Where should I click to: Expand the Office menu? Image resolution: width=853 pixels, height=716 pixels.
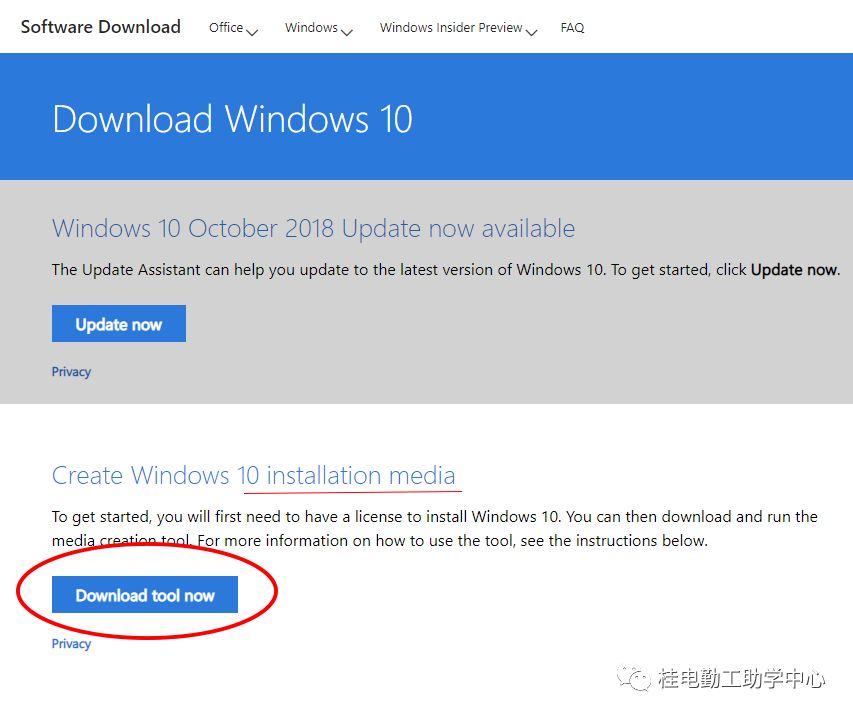pyautogui.click(x=233, y=28)
